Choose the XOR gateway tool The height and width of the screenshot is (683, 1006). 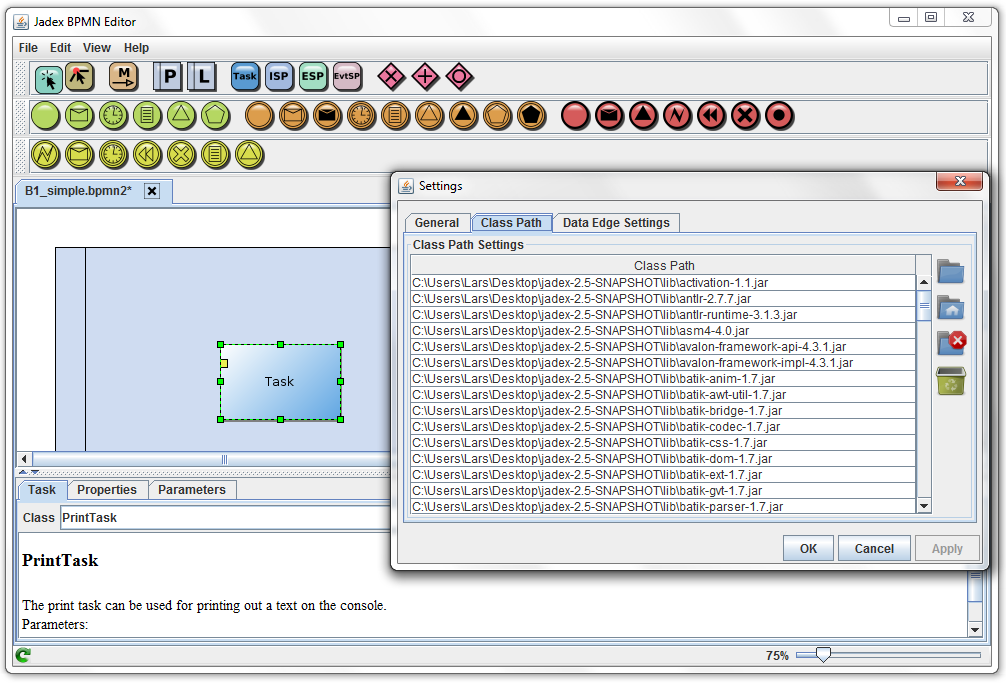392,77
